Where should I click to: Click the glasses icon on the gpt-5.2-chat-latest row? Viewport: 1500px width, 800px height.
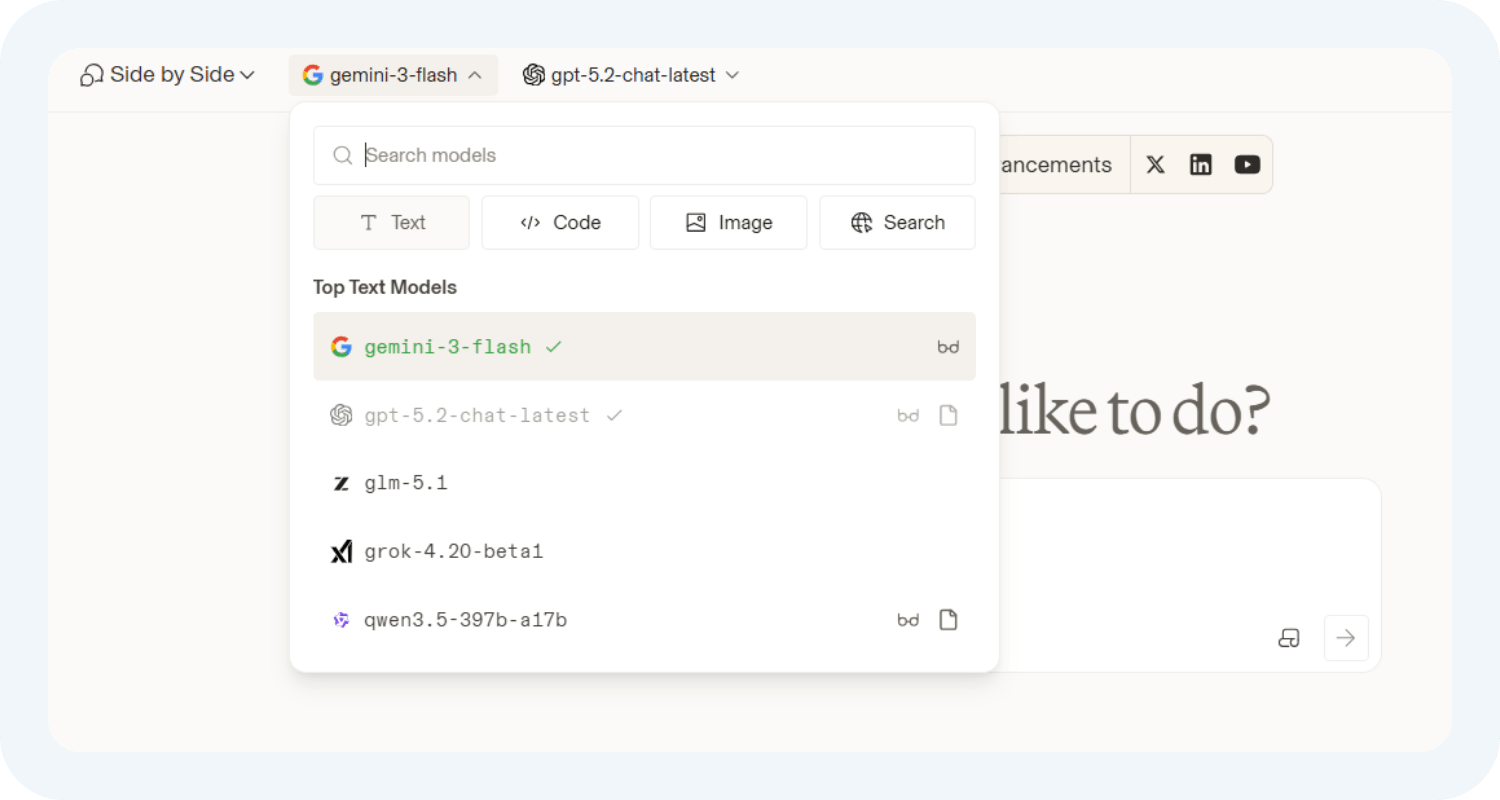click(908, 415)
